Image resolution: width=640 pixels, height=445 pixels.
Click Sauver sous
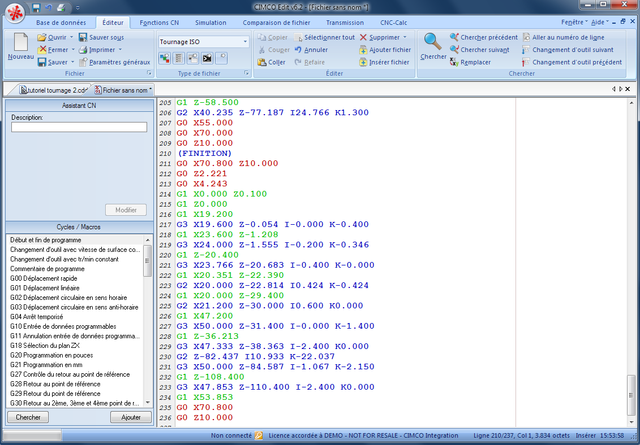coord(101,37)
